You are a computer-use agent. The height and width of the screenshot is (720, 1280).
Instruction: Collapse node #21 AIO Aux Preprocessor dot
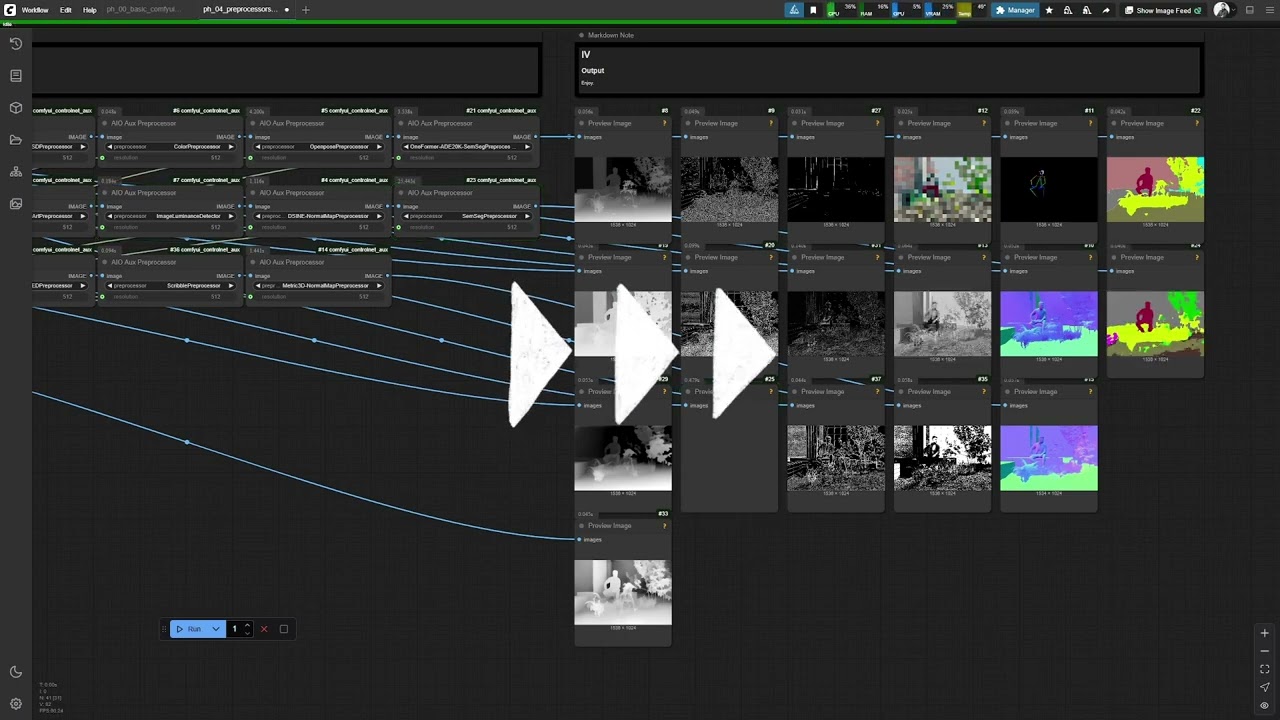pos(399,124)
